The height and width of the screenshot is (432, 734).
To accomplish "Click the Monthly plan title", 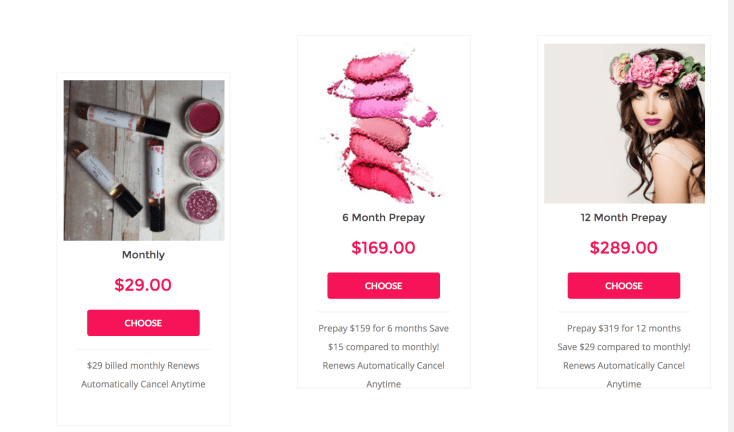I will pos(143,255).
